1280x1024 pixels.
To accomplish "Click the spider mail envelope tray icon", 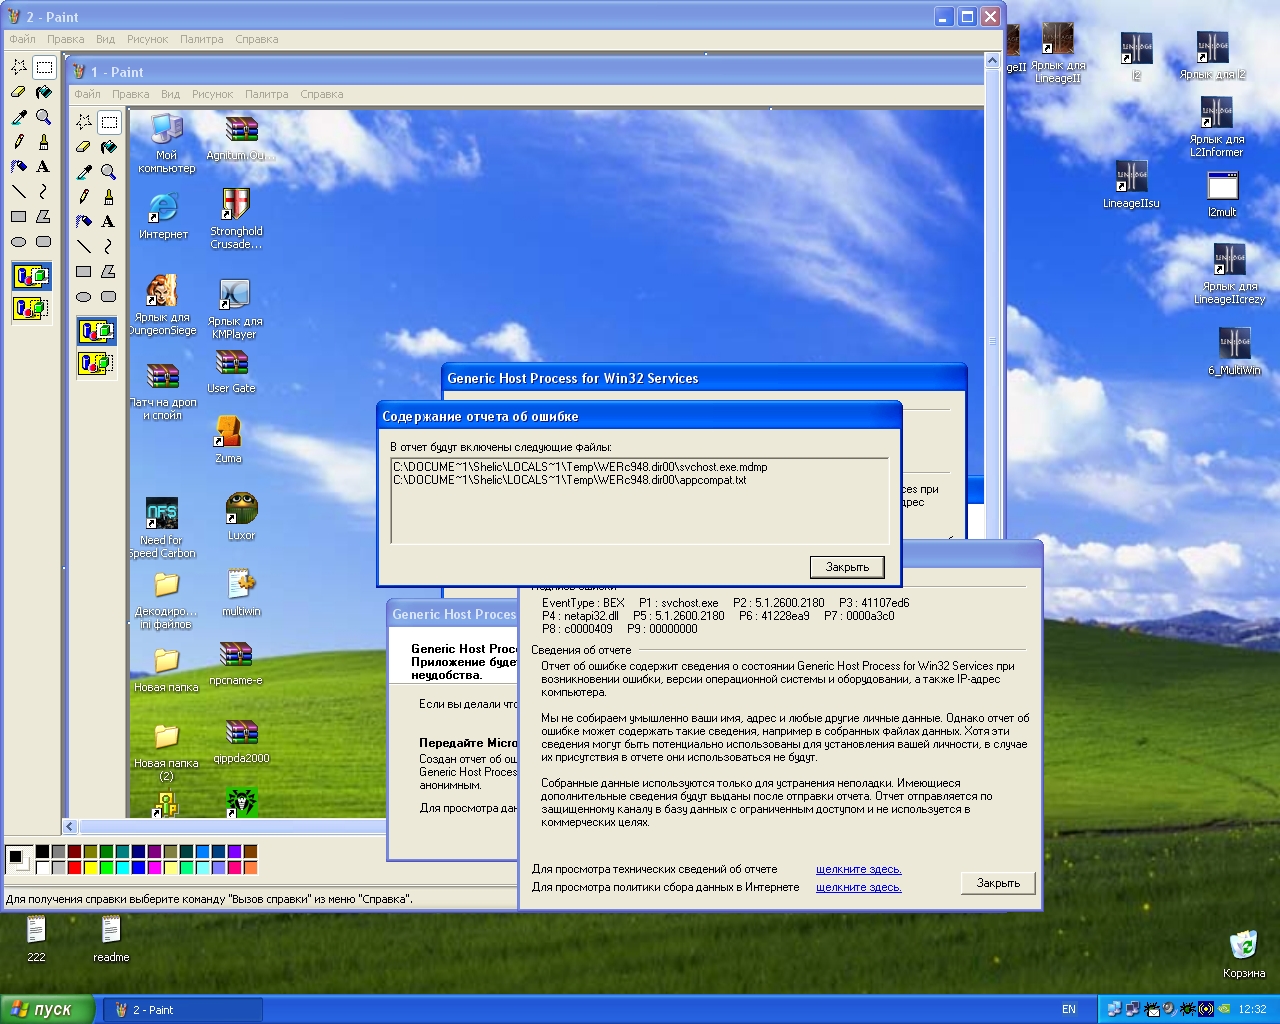I will pos(1152,1009).
